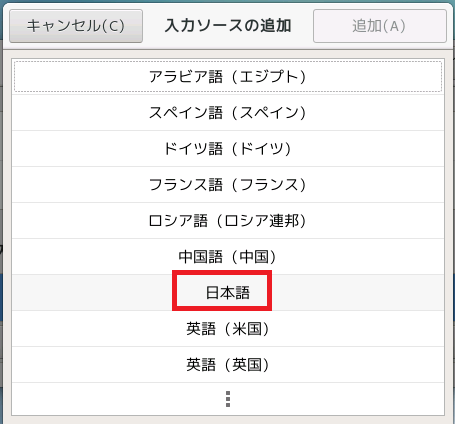Viewport: 455px width, 424px height.
Task: Click the 入力ソースの追加 dialog title
Action: pos(228,26)
